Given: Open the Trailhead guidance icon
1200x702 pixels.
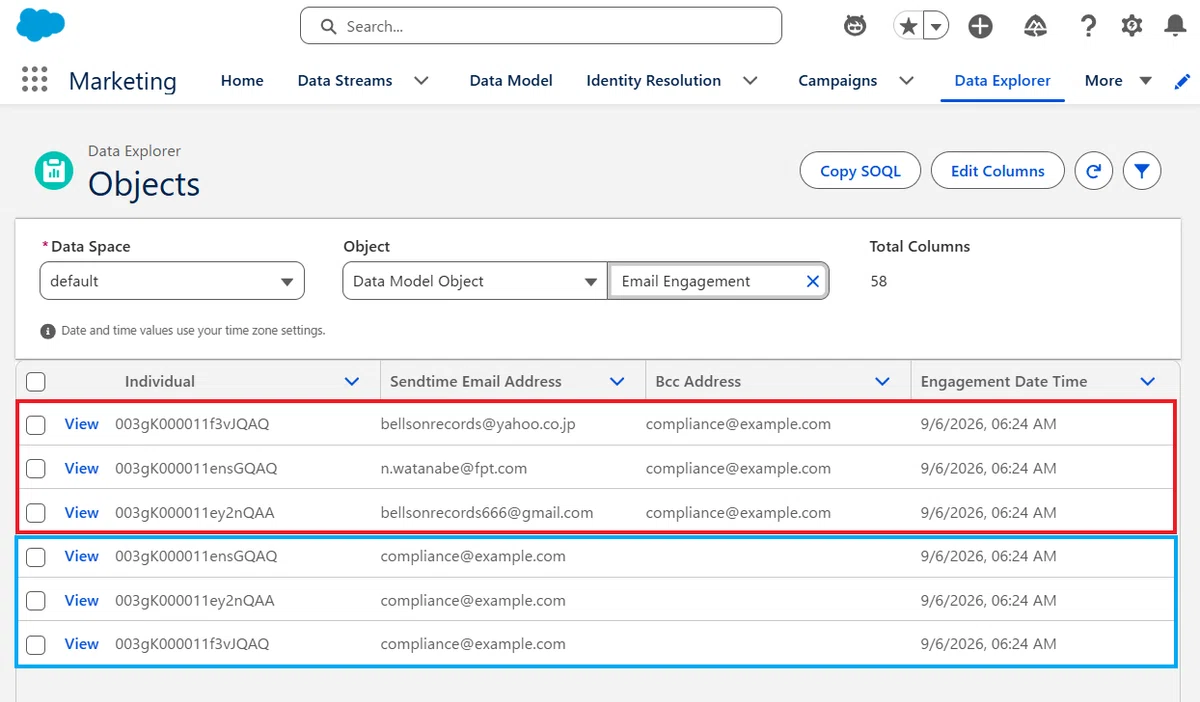Looking at the screenshot, I should 1036,27.
